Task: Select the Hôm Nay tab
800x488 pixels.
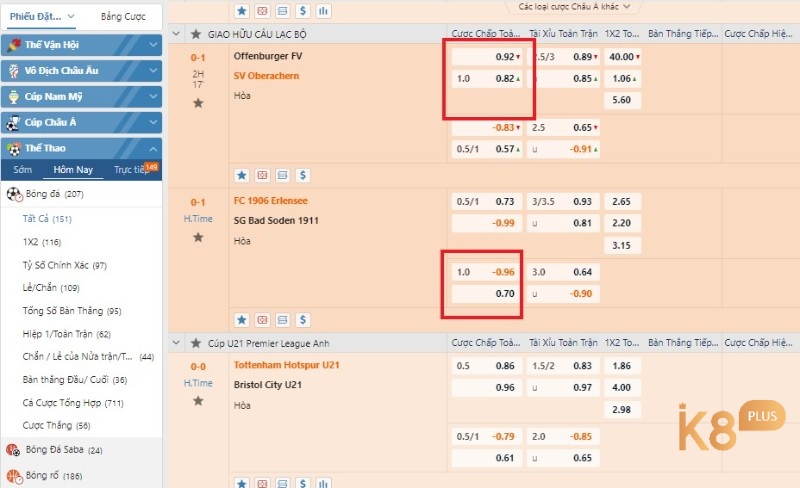Action: (73, 170)
